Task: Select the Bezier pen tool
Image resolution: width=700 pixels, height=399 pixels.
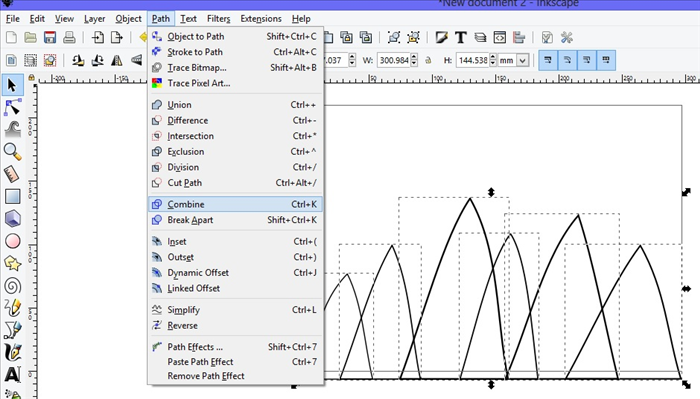Action: [12, 330]
